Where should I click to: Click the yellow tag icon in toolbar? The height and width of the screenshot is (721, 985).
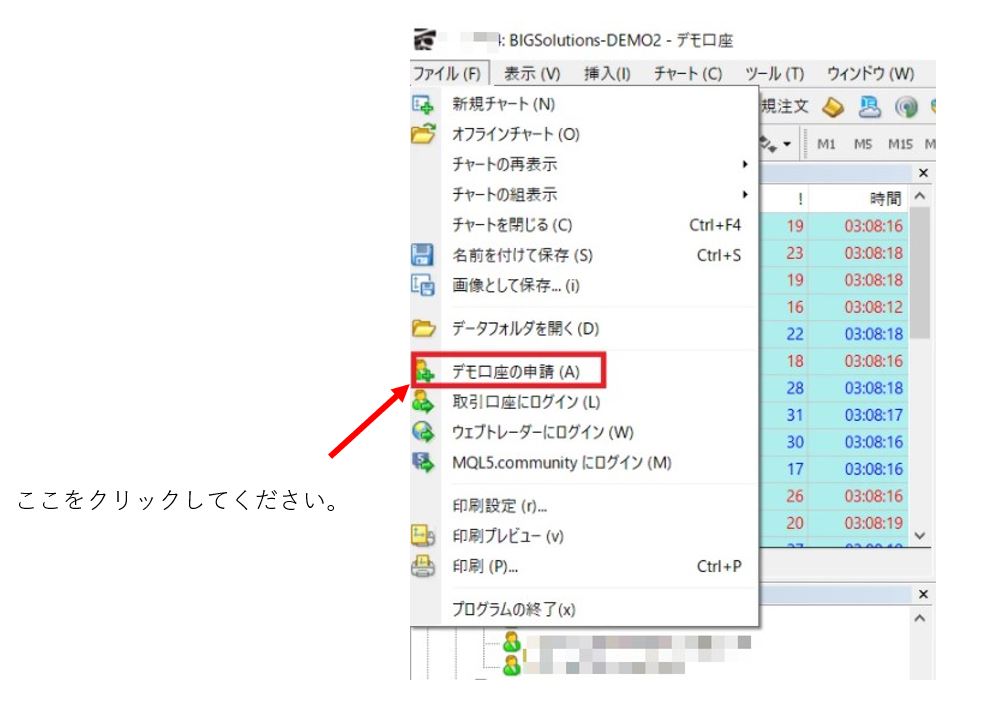click(x=834, y=106)
